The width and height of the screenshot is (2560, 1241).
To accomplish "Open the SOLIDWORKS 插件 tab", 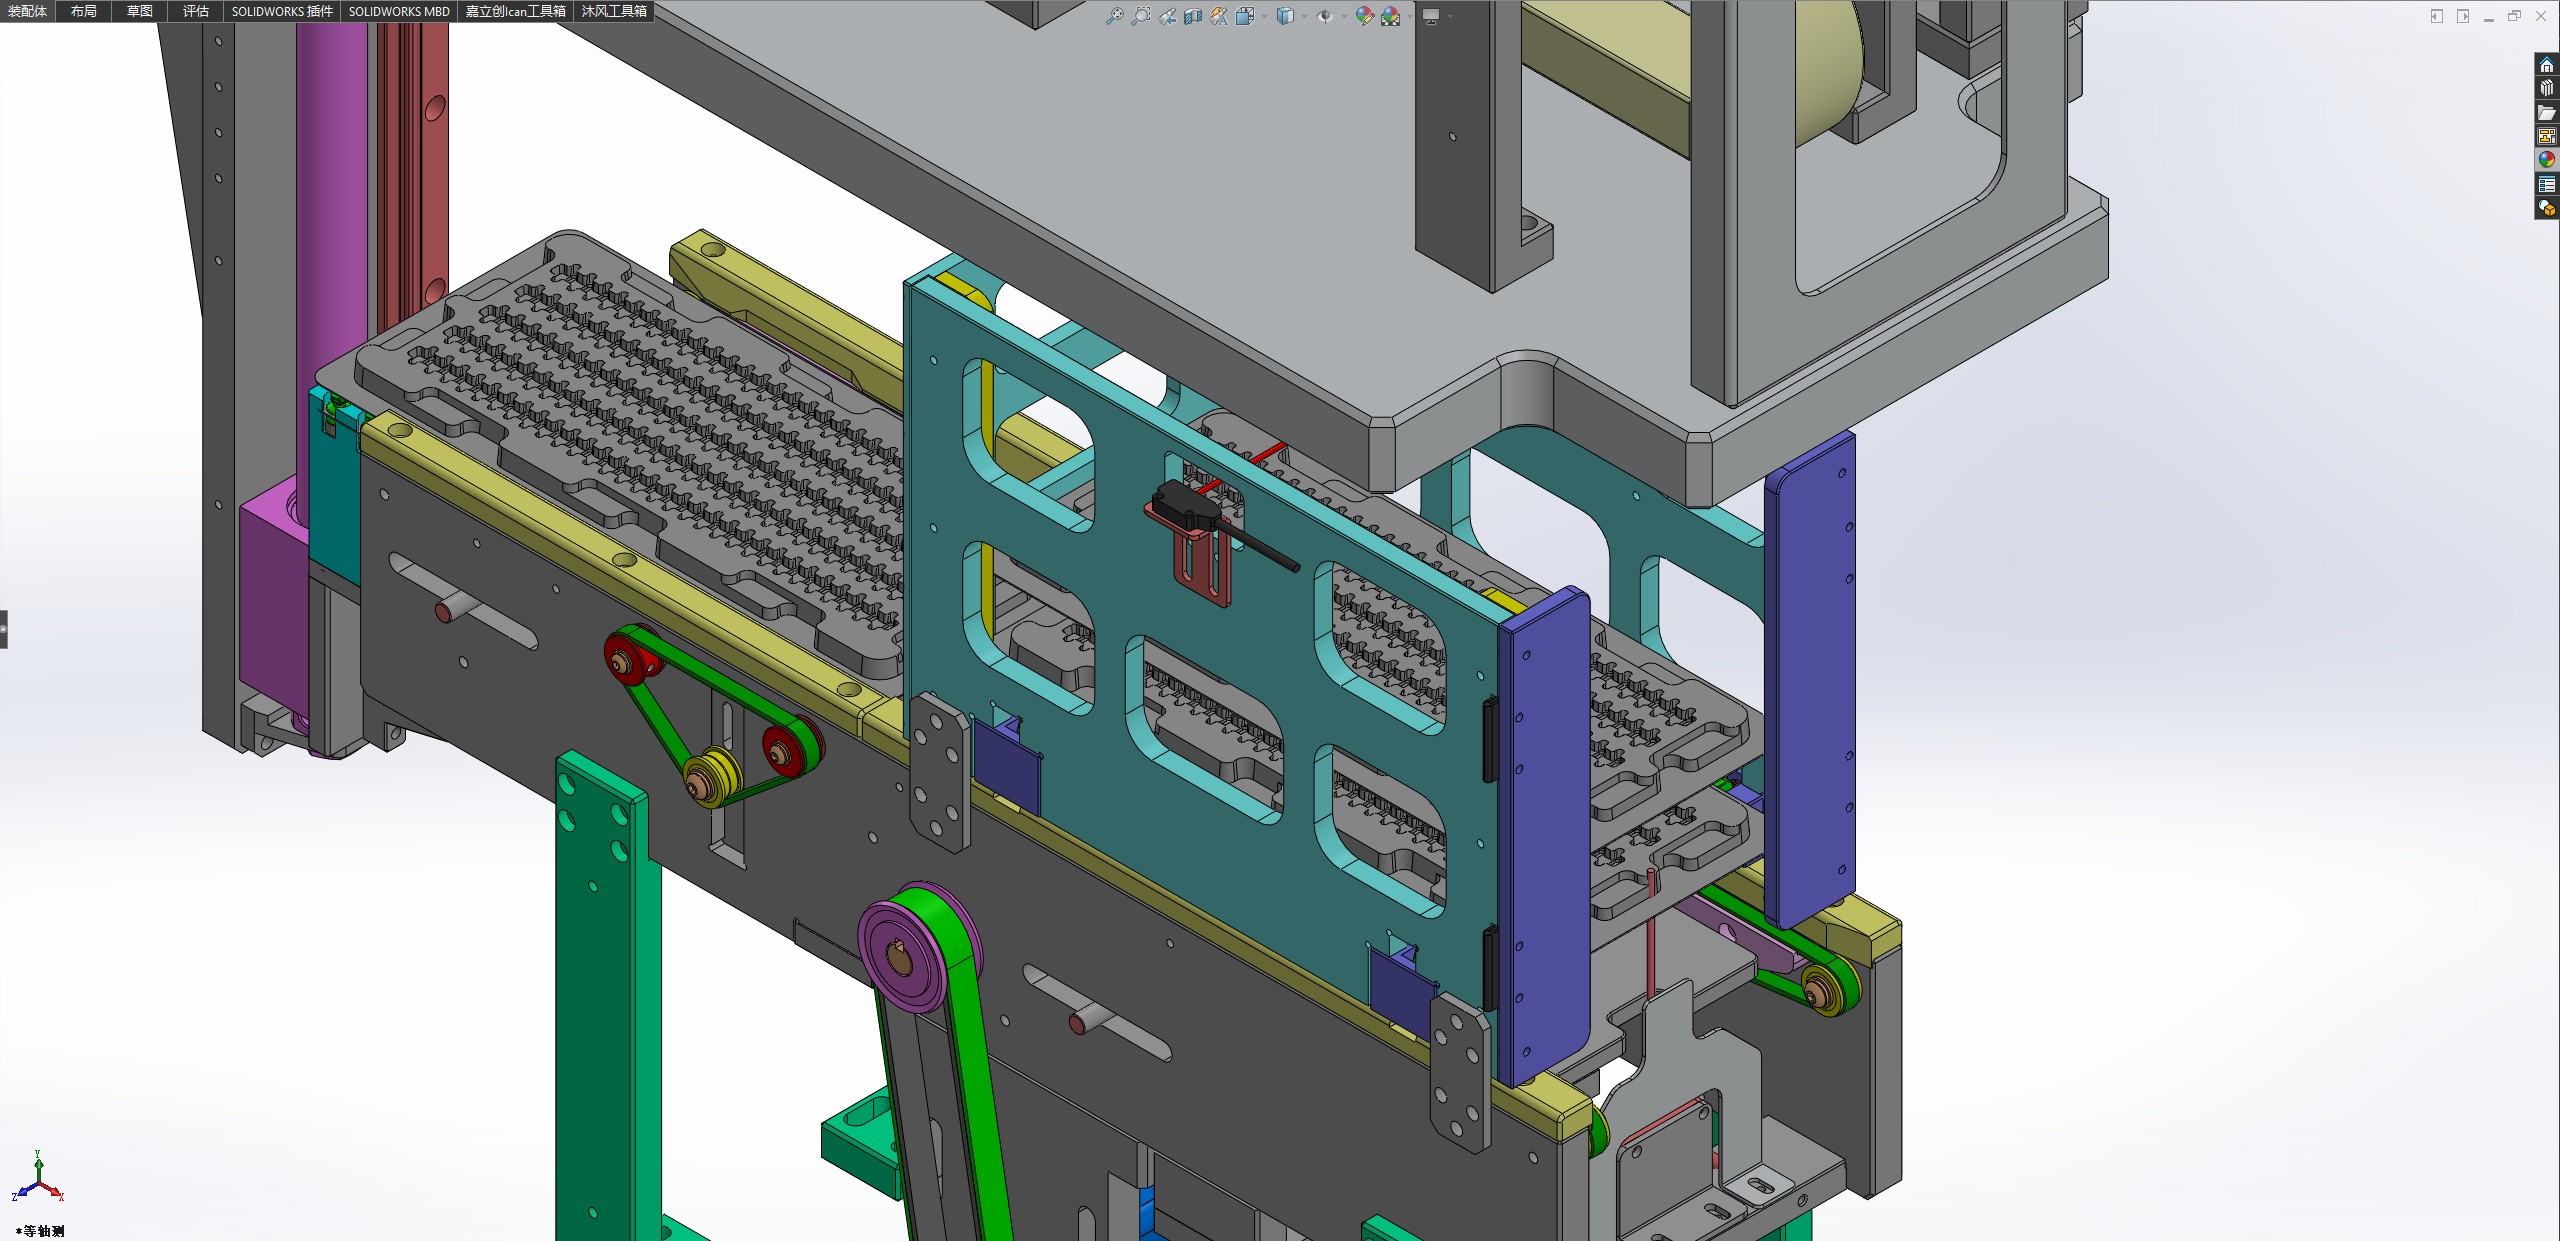I will [282, 11].
